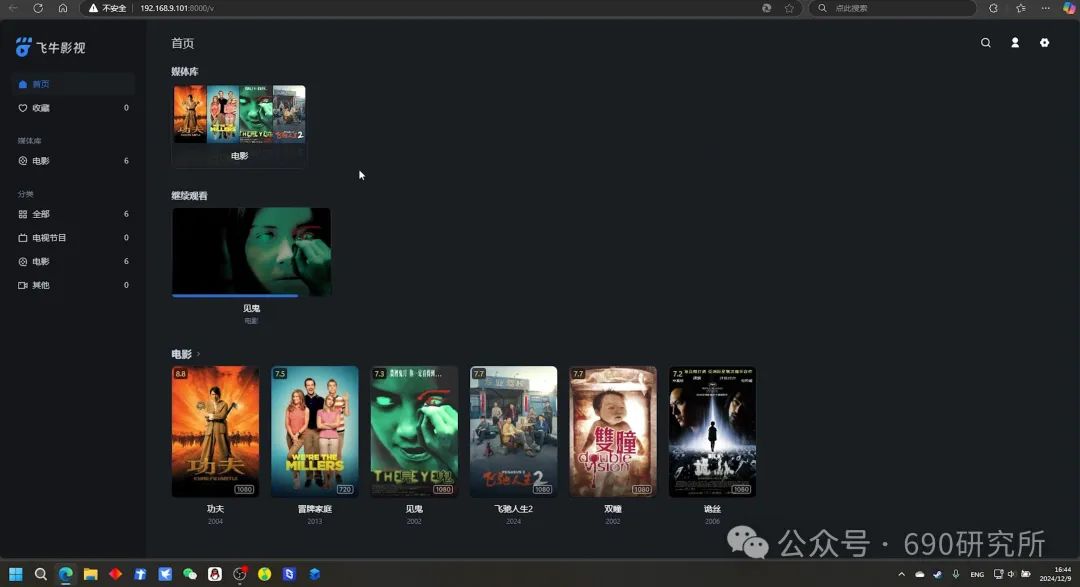The image size is (1080, 587).
Task: Open the browser favorites list icon
Action: 1021,8
